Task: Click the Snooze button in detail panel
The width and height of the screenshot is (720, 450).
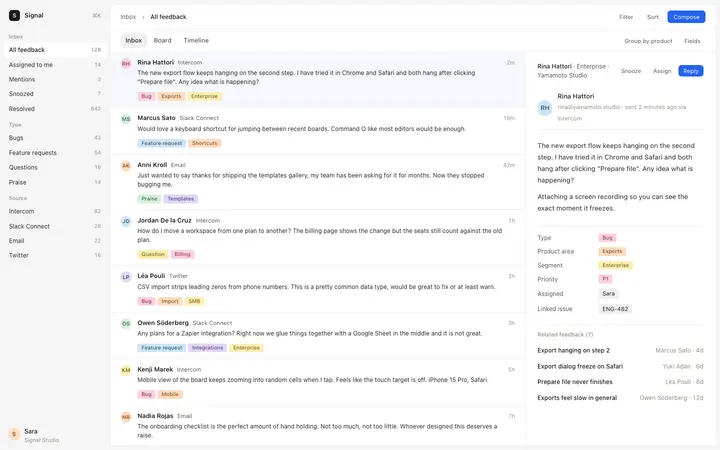Action: coord(630,71)
